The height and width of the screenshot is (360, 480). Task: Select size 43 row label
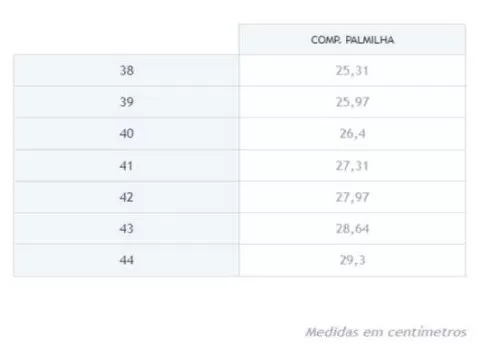127,229
